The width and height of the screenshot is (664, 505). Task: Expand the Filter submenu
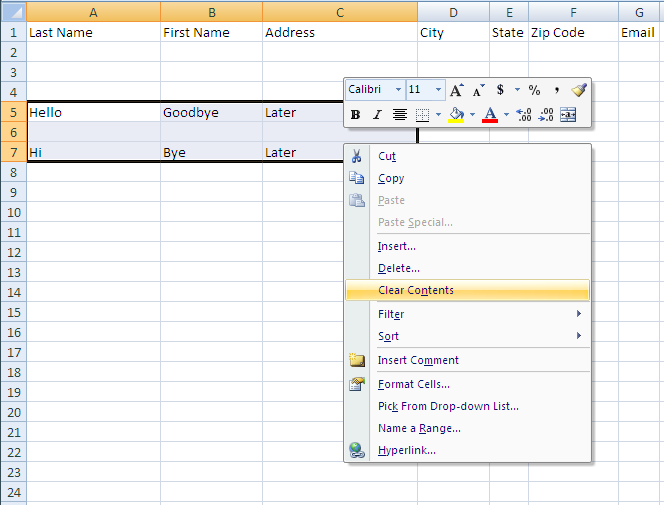(x=468, y=314)
